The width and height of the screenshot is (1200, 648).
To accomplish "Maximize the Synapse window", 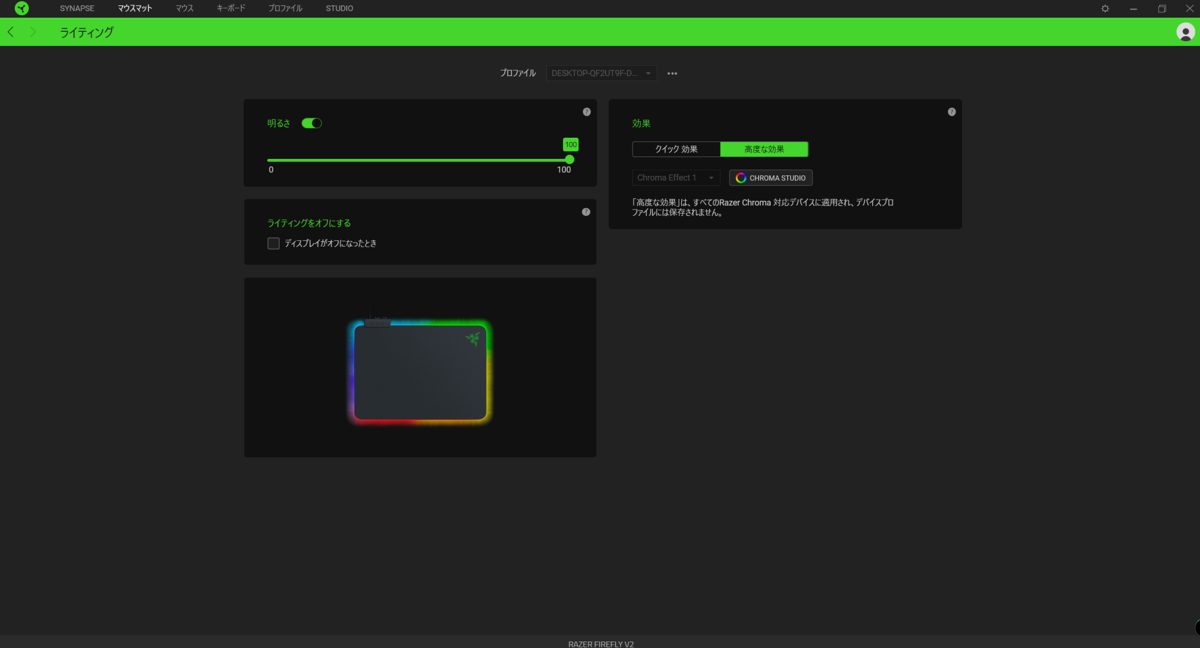I will 1162,8.
